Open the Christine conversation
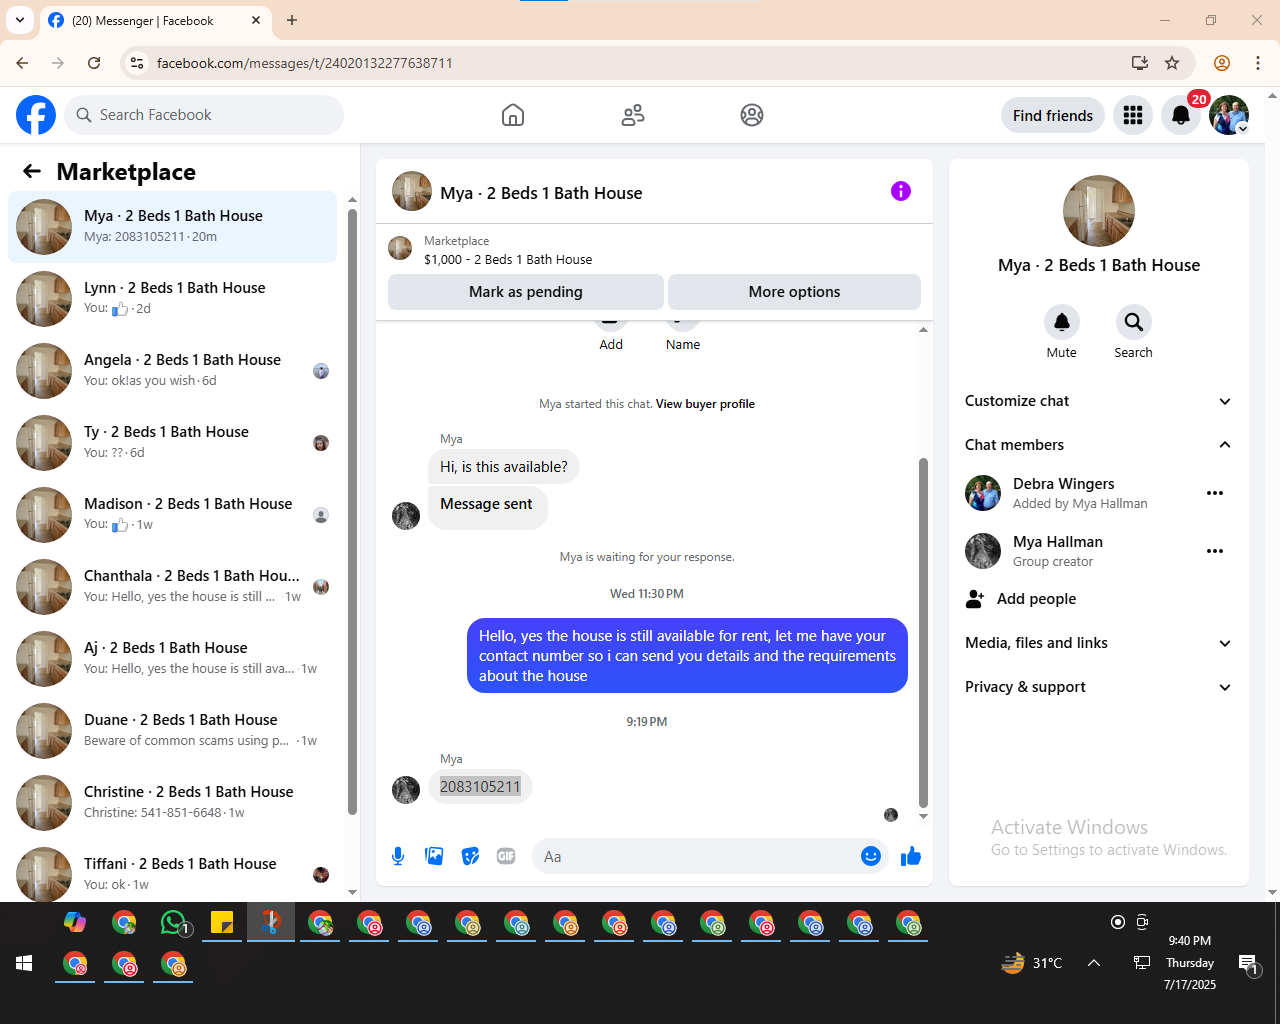Screen dimensions: 1280x1024 pos(172,803)
